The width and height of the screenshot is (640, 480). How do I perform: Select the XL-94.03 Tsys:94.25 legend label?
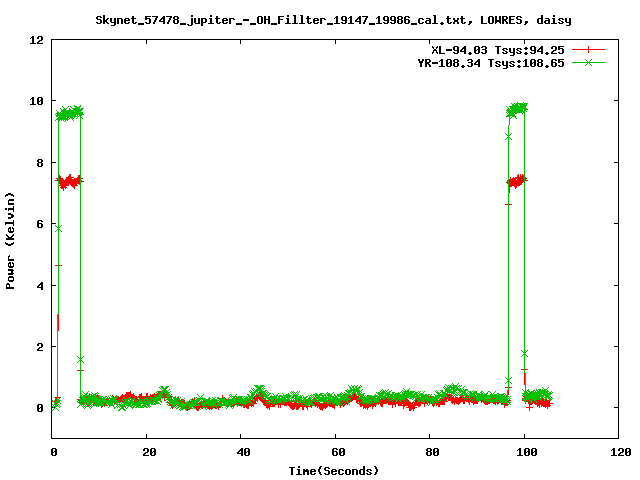click(x=498, y=50)
